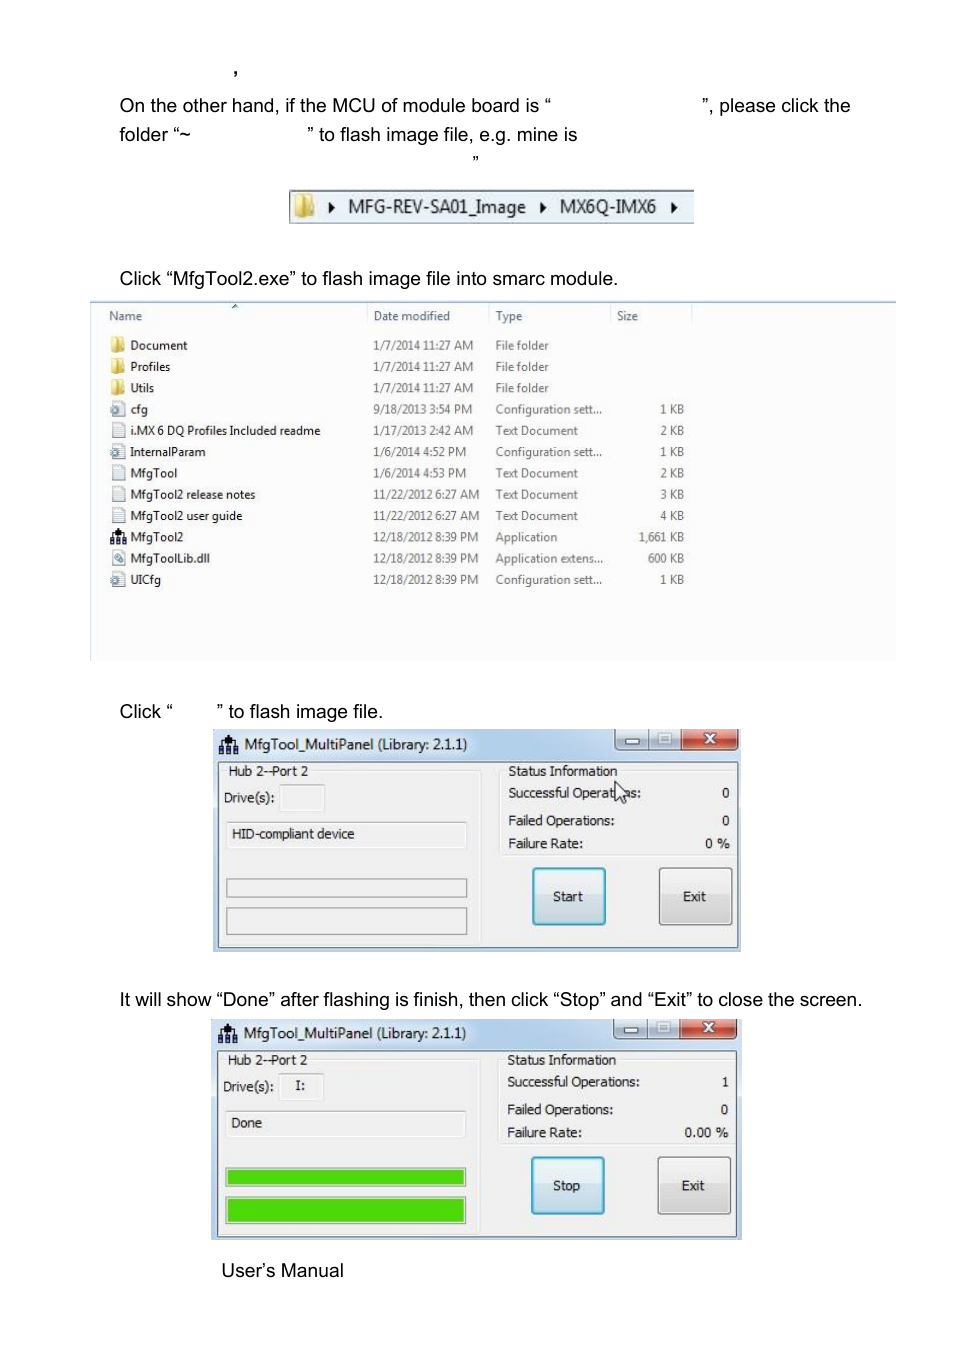Click upper empty progress bar in Start dialog
954x1350 pixels.
[x=346, y=888]
